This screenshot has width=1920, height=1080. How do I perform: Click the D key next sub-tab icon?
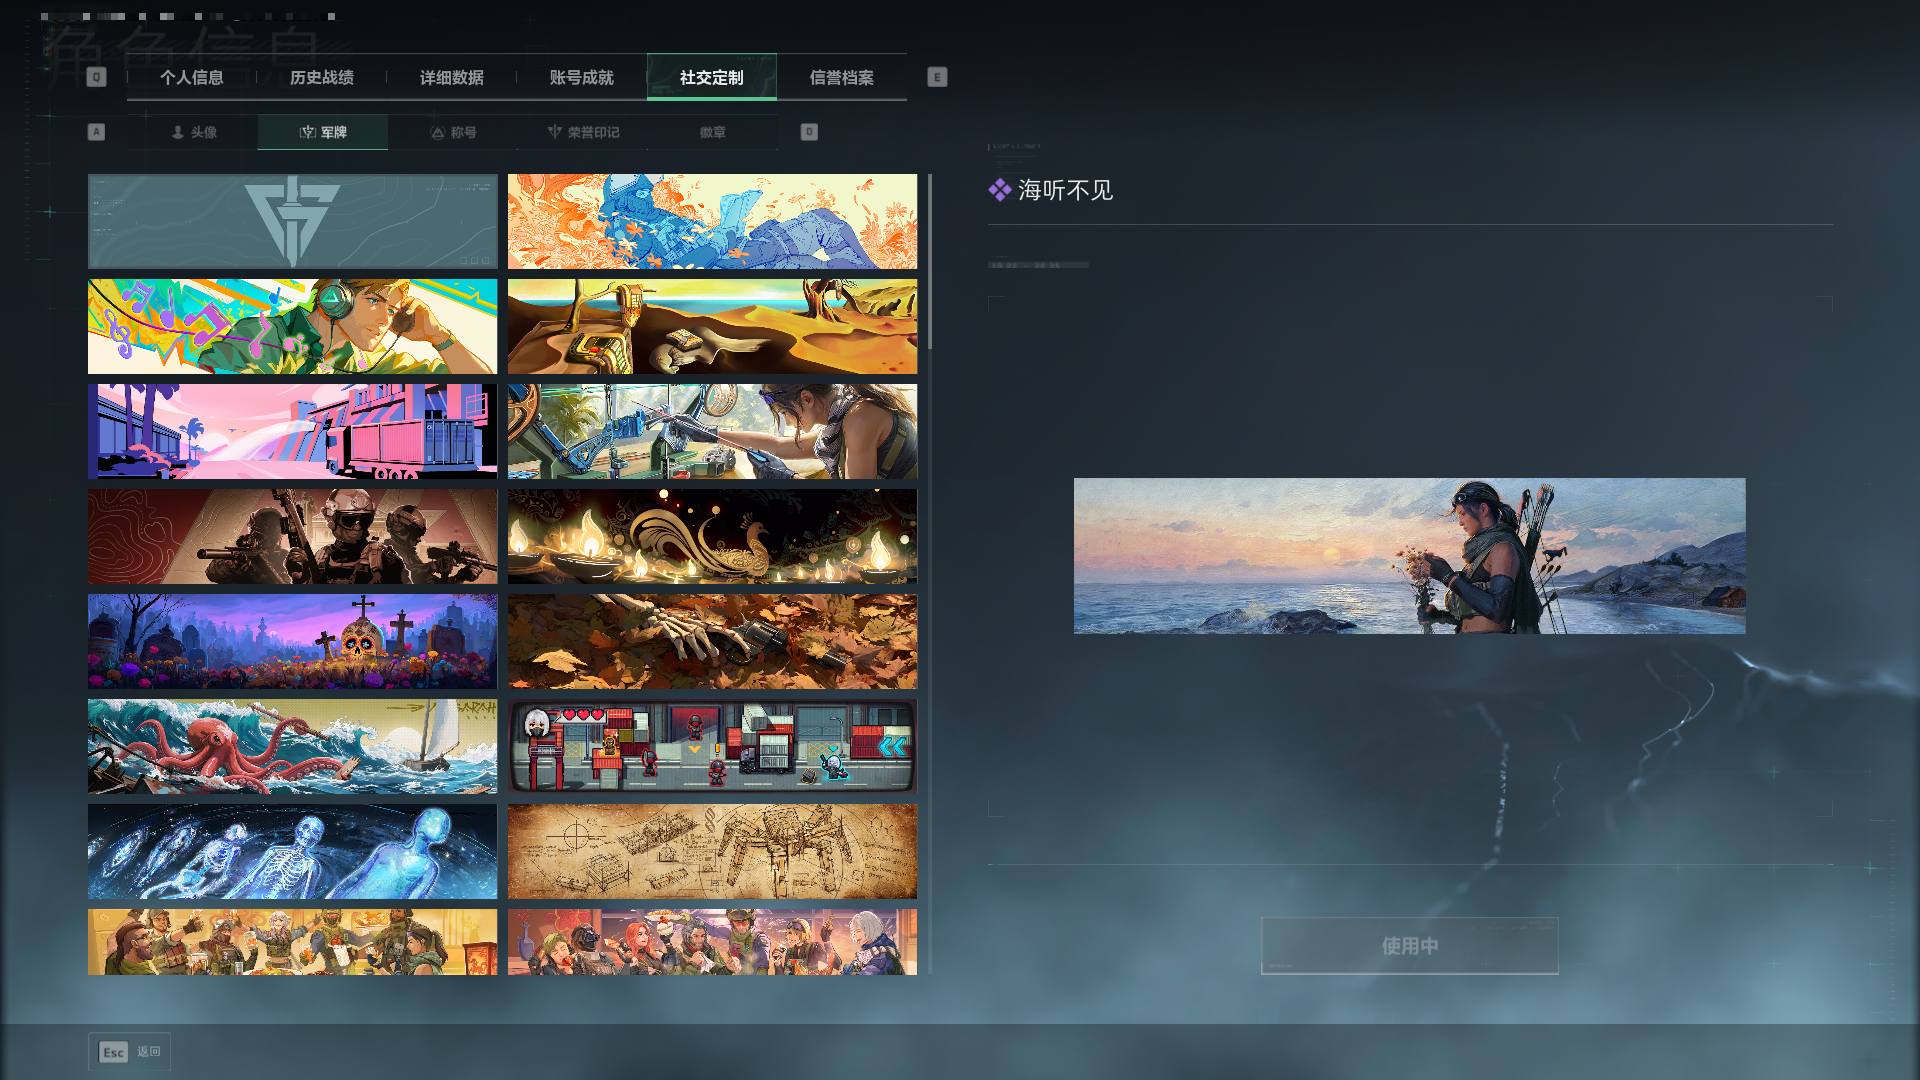(809, 132)
